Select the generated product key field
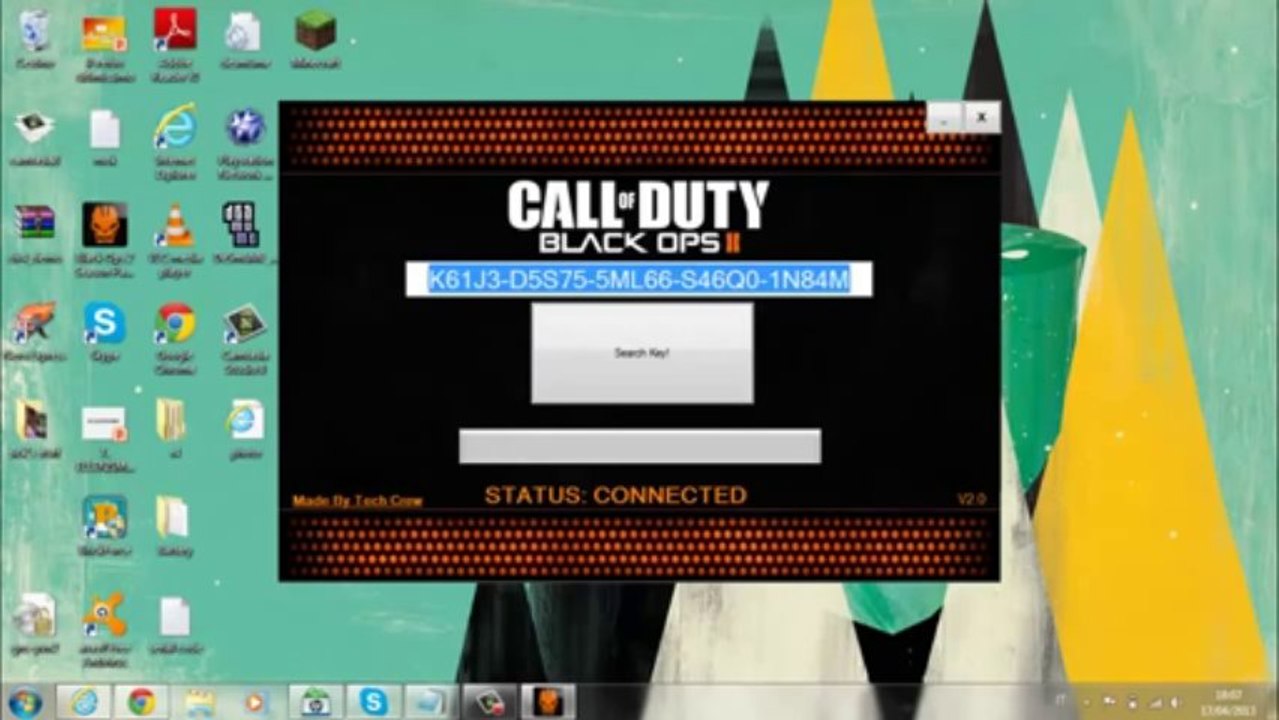The width and height of the screenshot is (1279, 720). point(639,280)
